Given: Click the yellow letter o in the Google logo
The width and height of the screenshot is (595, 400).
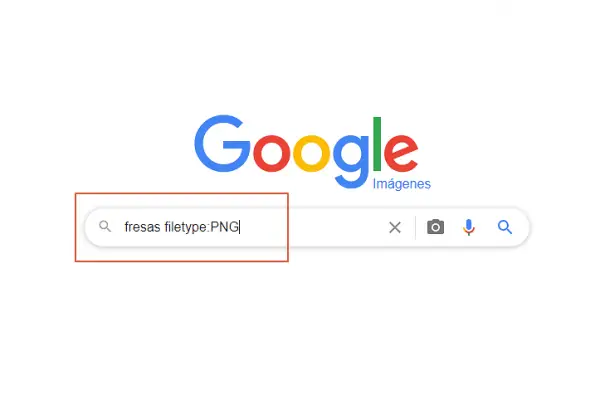Looking at the screenshot, I should click(x=311, y=153).
